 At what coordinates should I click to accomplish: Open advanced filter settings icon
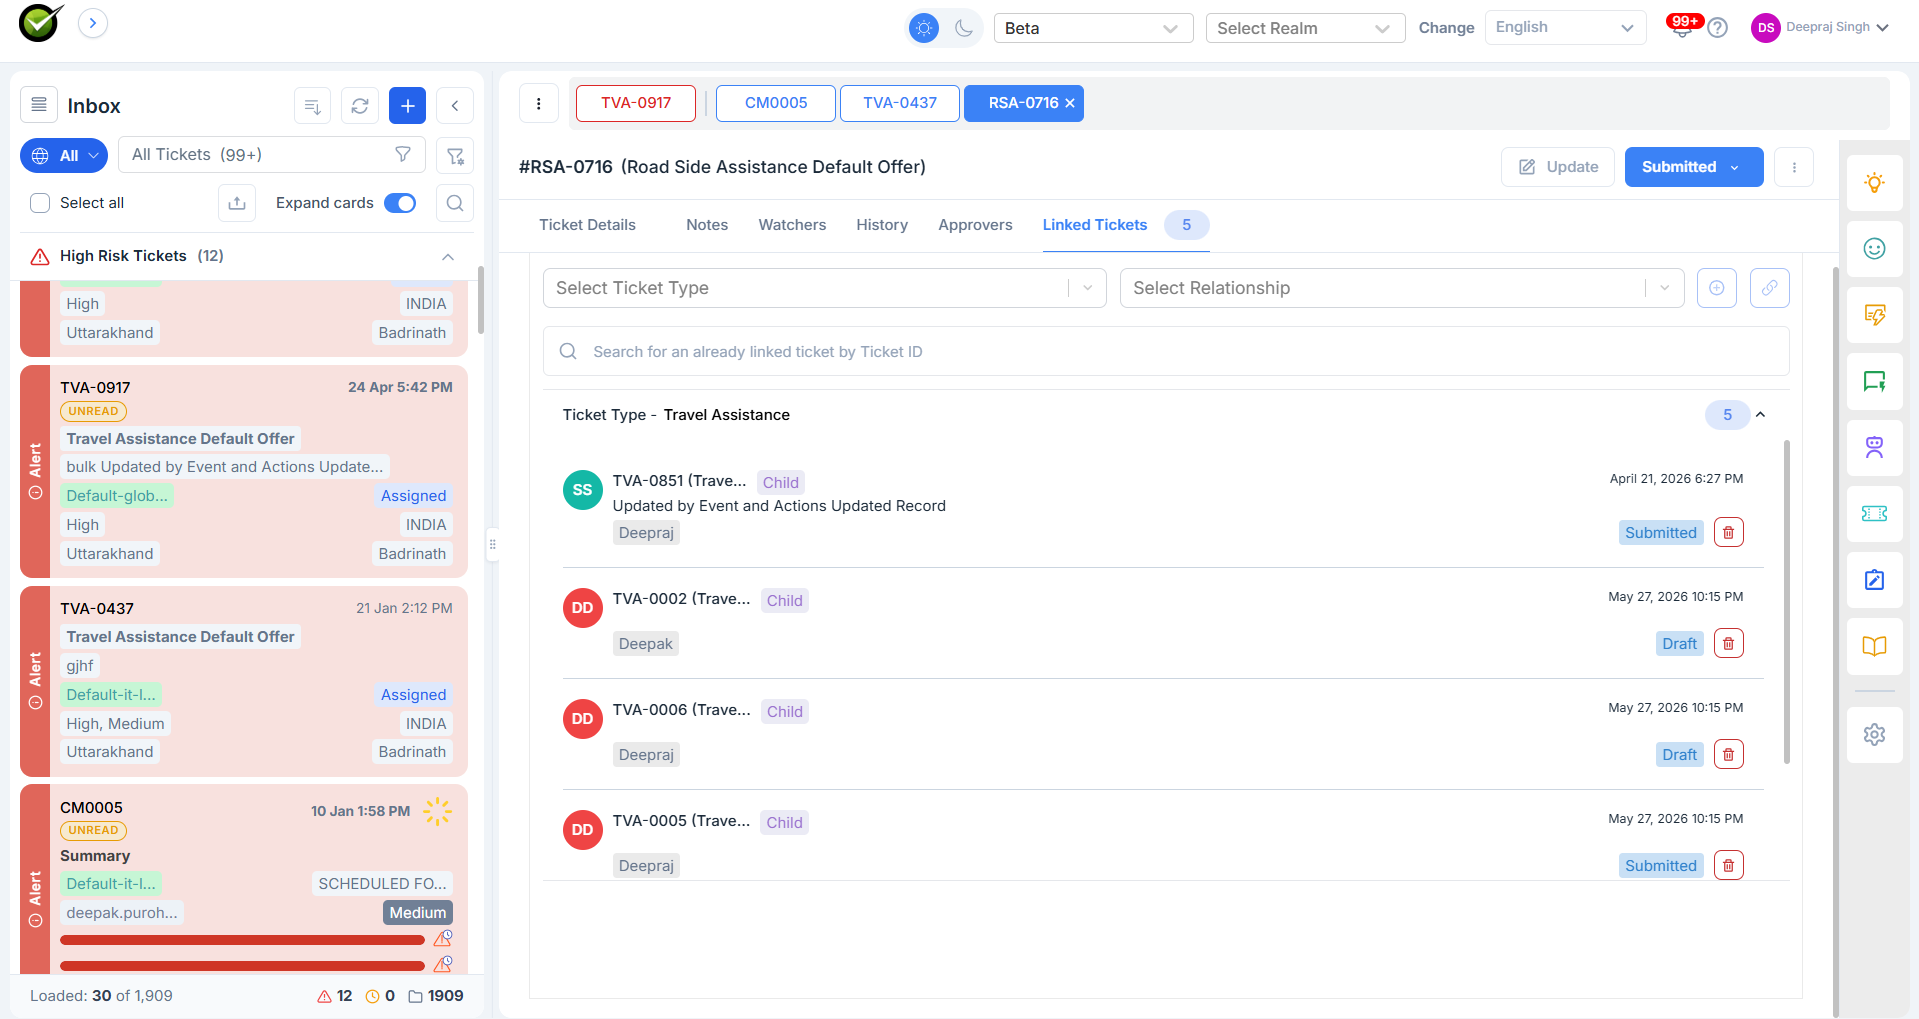455,155
